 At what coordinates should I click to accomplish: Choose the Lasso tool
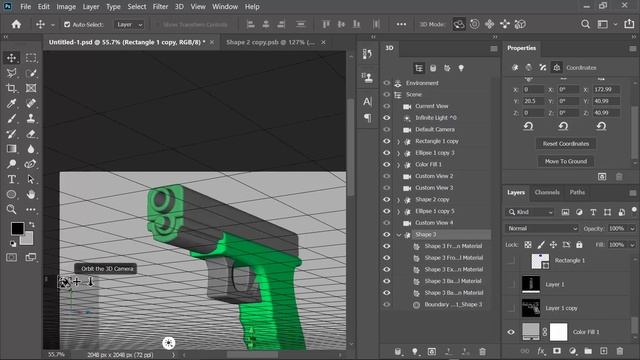coord(11,73)
